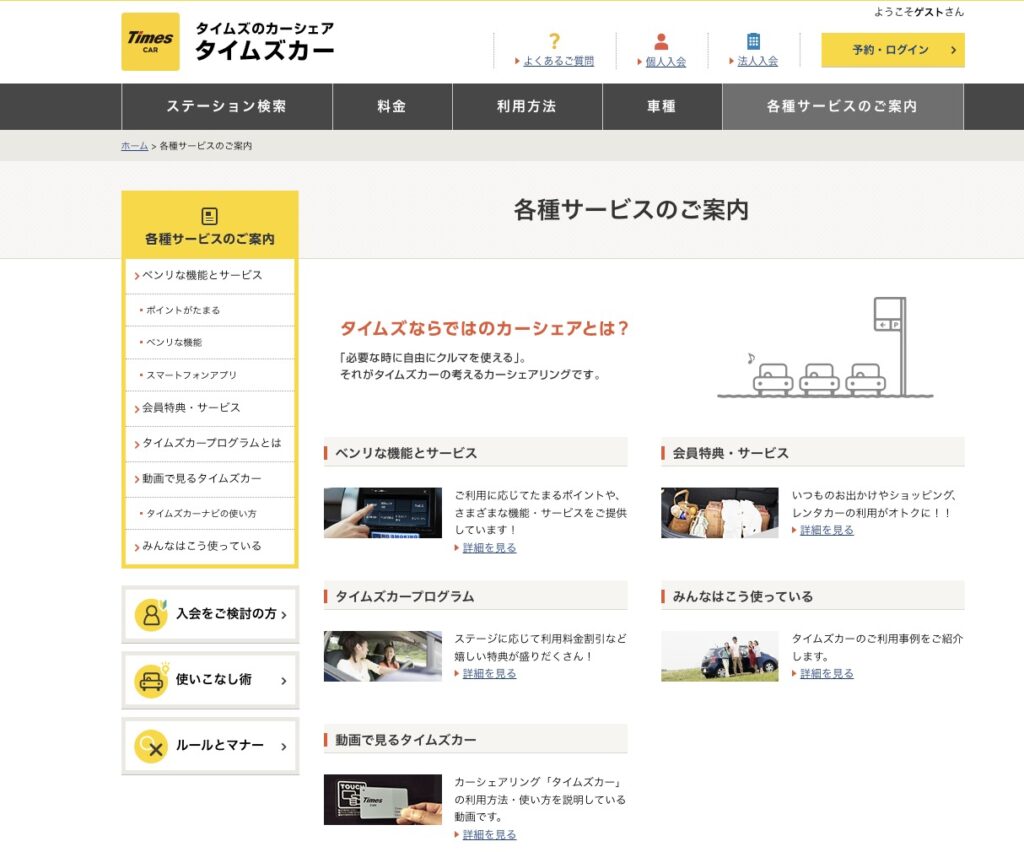1024x852 pixels.
Task: Open 詳細を見る under みんなはこう使っている section
Action: pyautogui.click(x=827, y=674)
